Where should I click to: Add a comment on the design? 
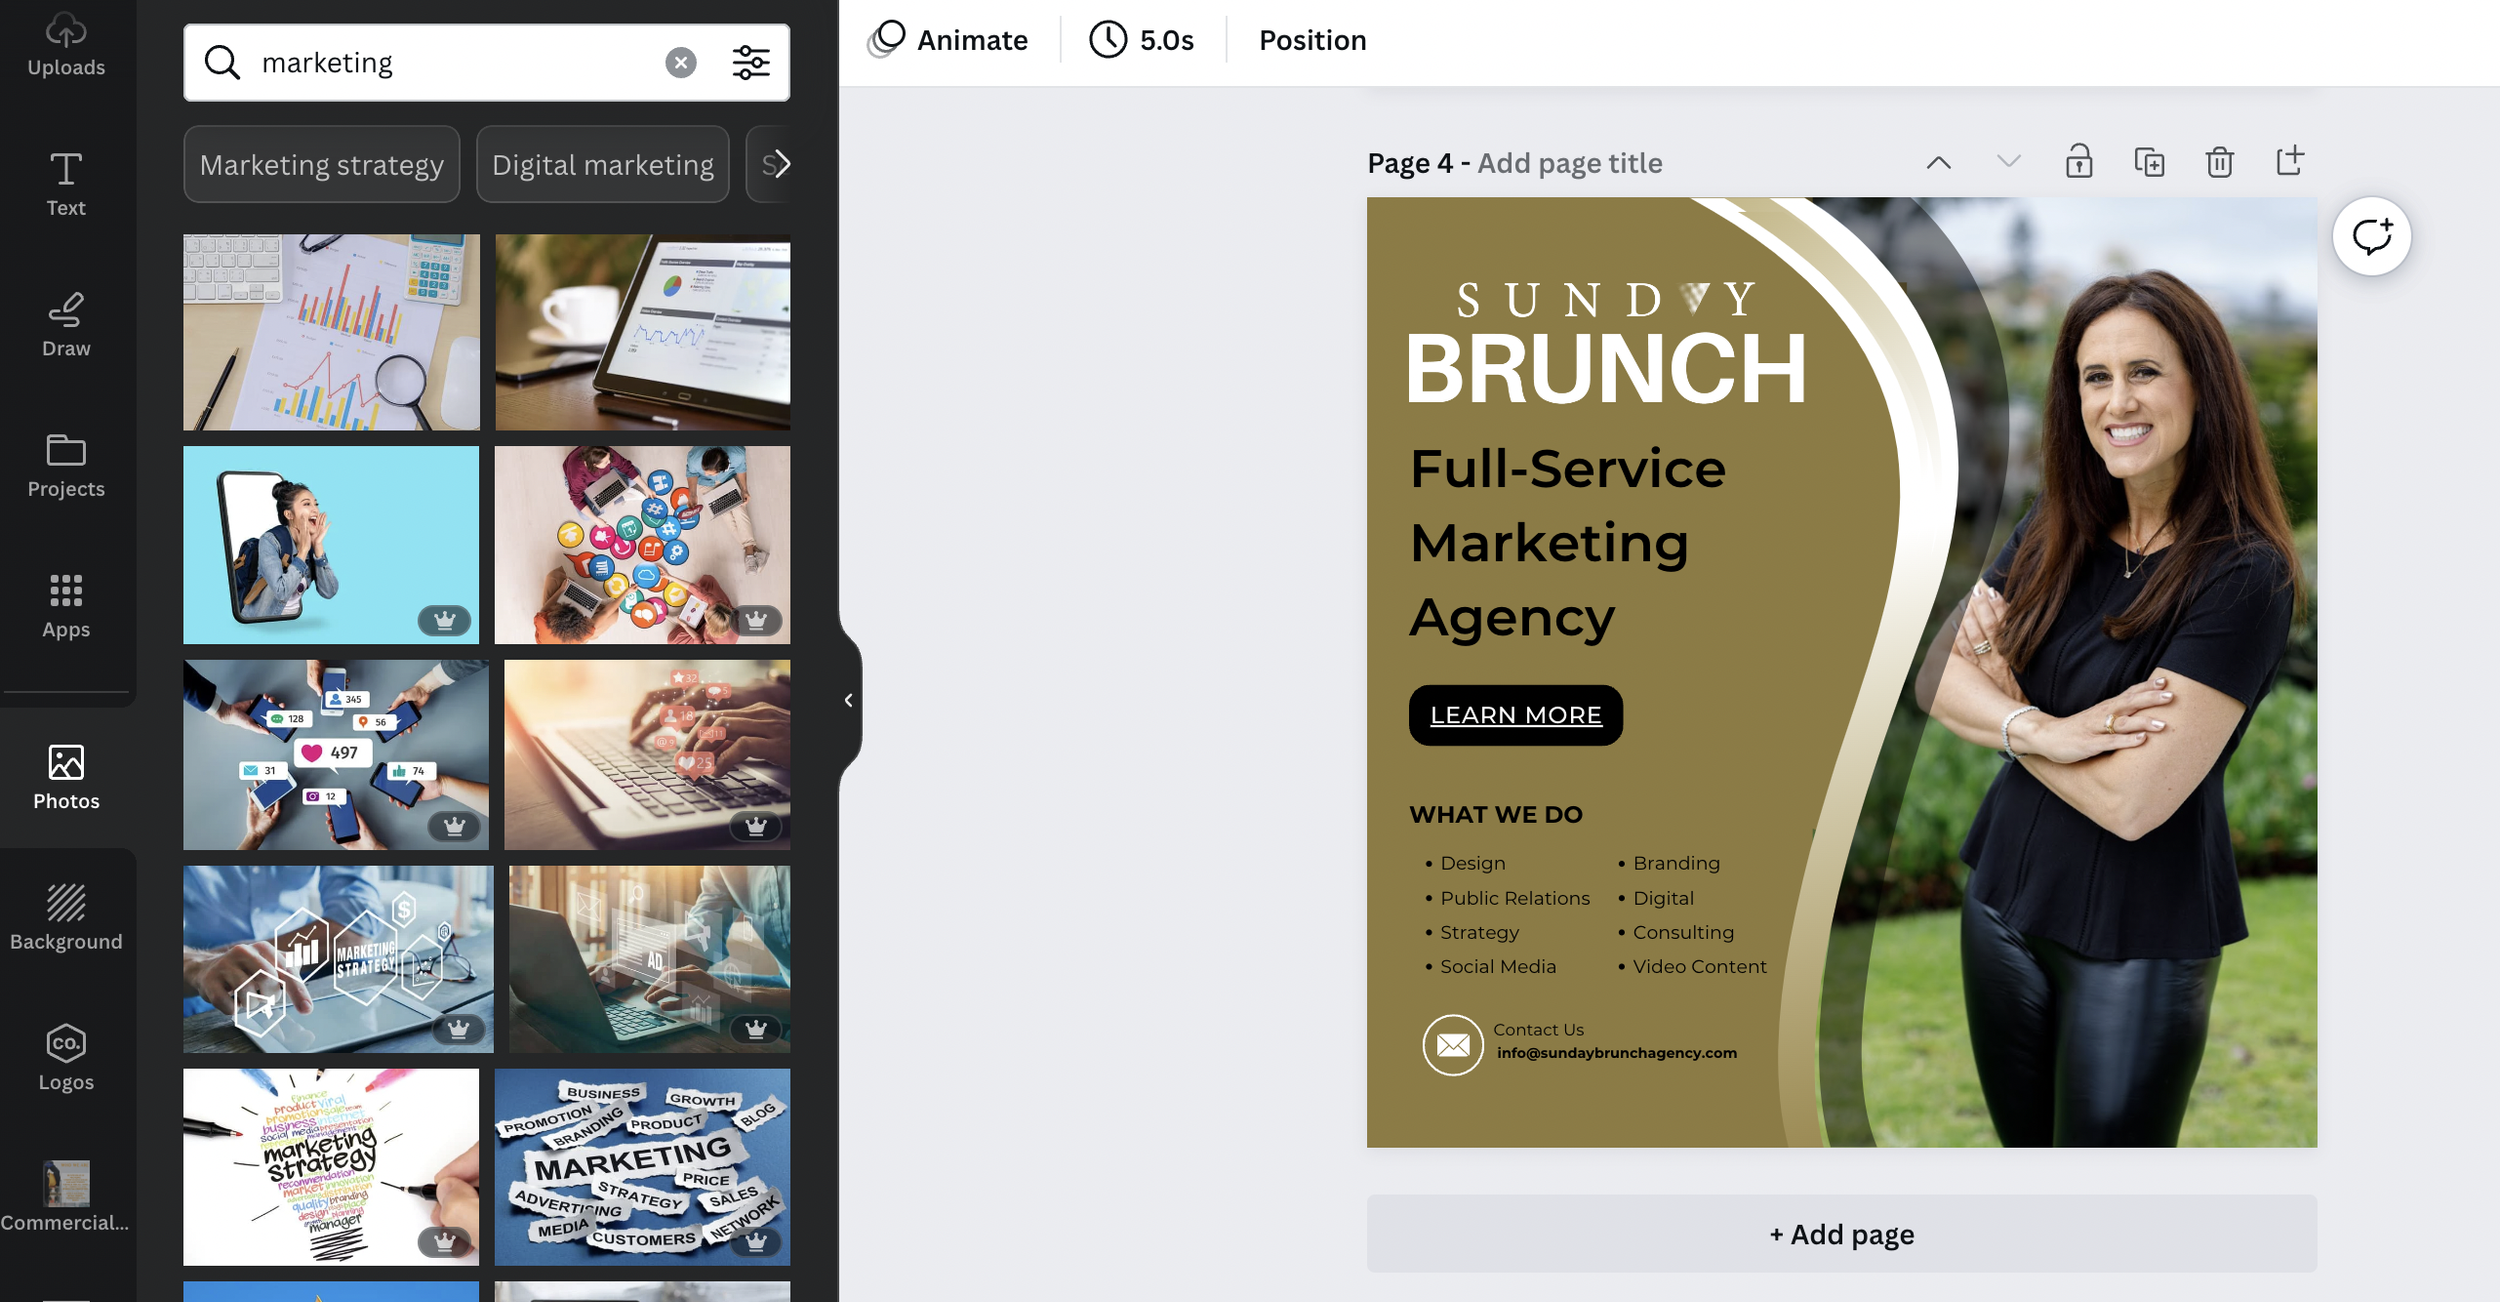2371,237
